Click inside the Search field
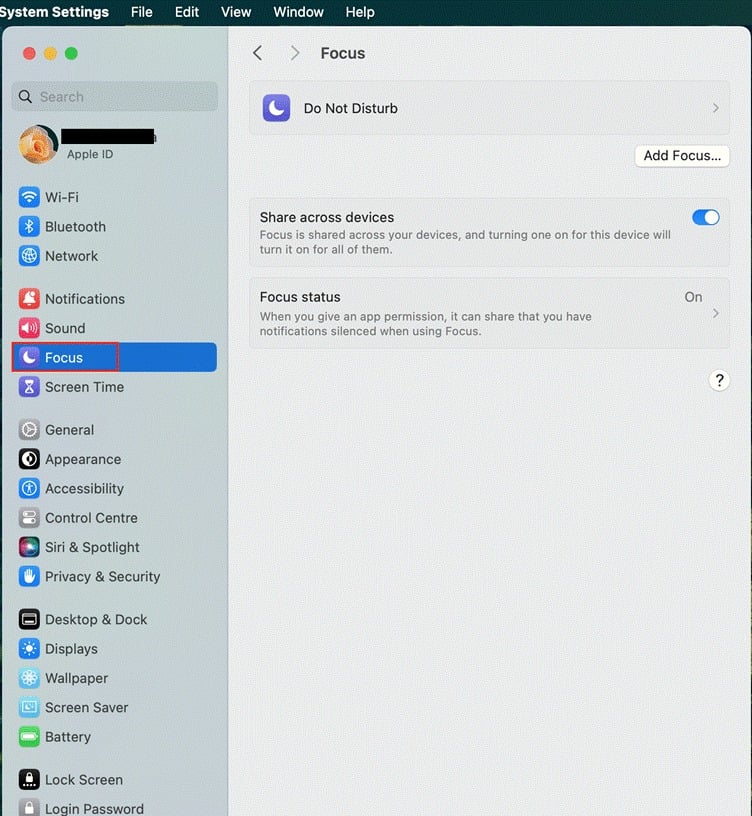 coord(114,96)
